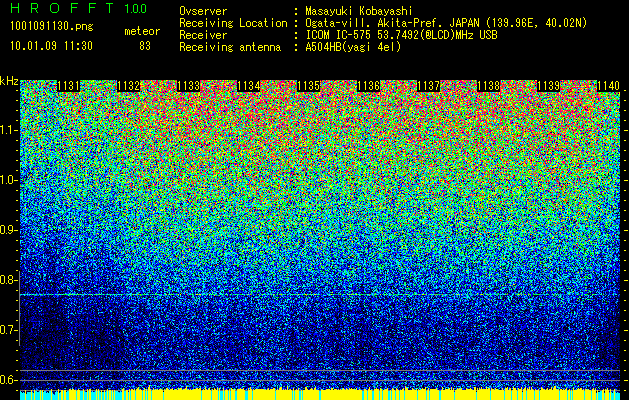This screenshot has width=629, height=400.
Task: Click the 1138 time marker
Action: [488, 86]
